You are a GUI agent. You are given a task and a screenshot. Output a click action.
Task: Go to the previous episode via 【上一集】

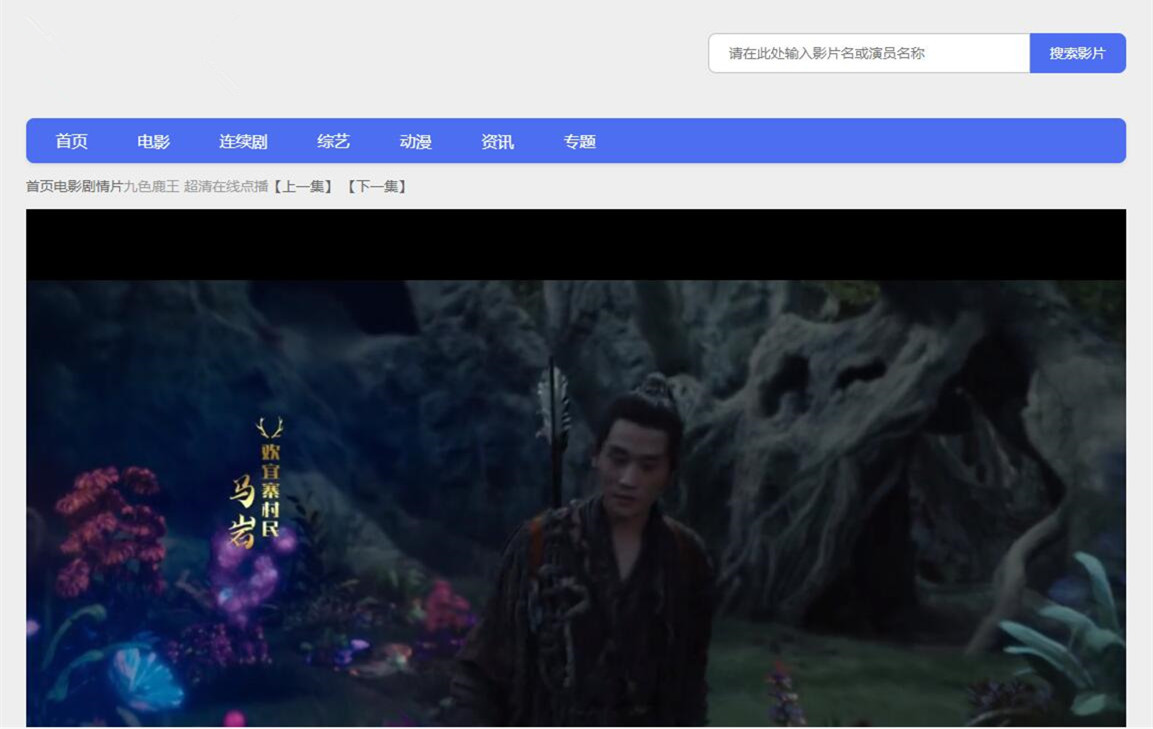click(302, 186)
